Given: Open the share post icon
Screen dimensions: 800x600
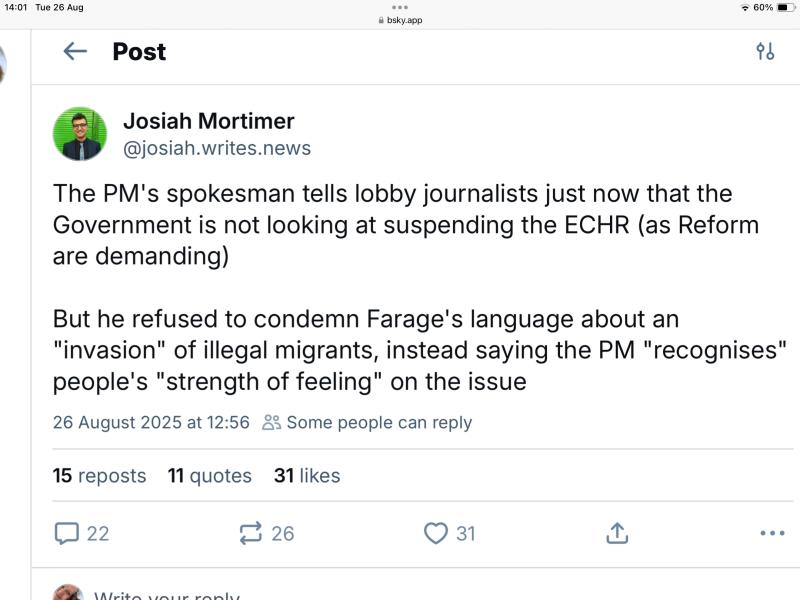Looking at the screenshot, I should click(x=616, y=533).
